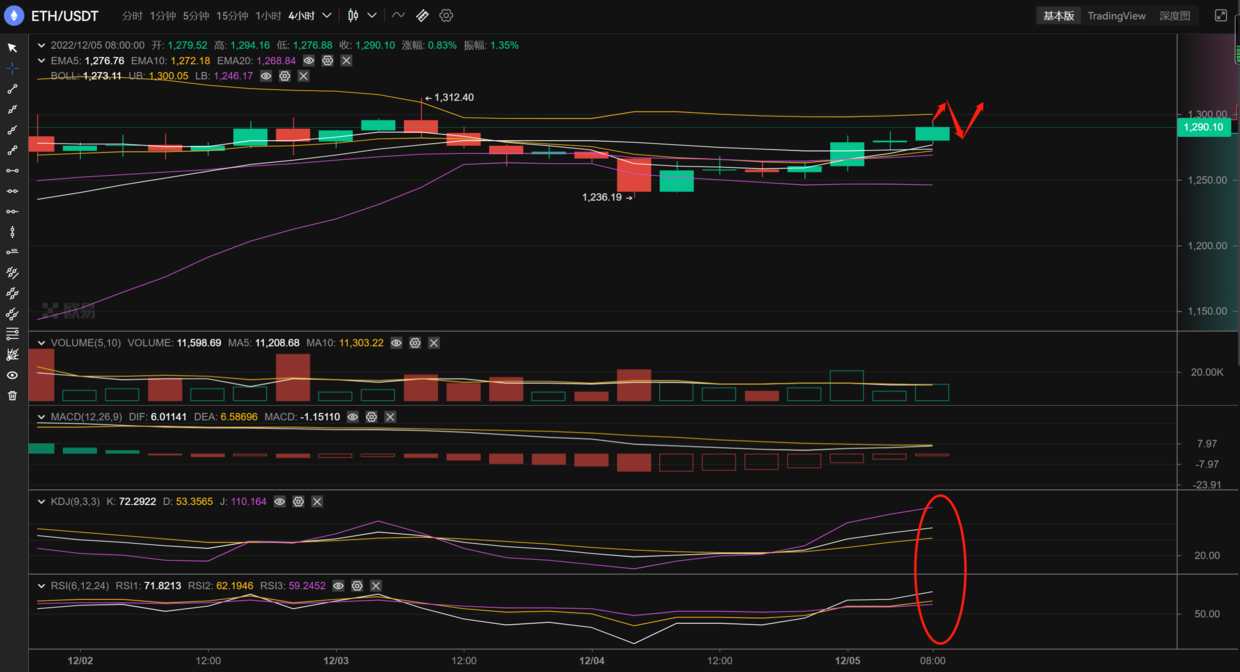The width and height of the screenshot is (1240, 672).
Task: Collapse the KDJ(9,3,3) panel chevron
Action: pos(41,502)
